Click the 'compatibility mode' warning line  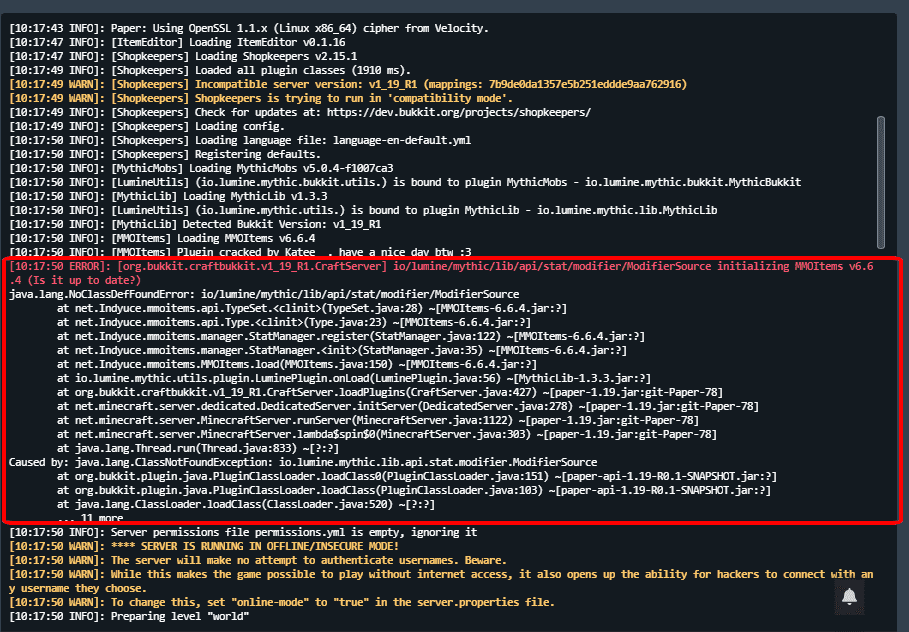coord(261,99)
